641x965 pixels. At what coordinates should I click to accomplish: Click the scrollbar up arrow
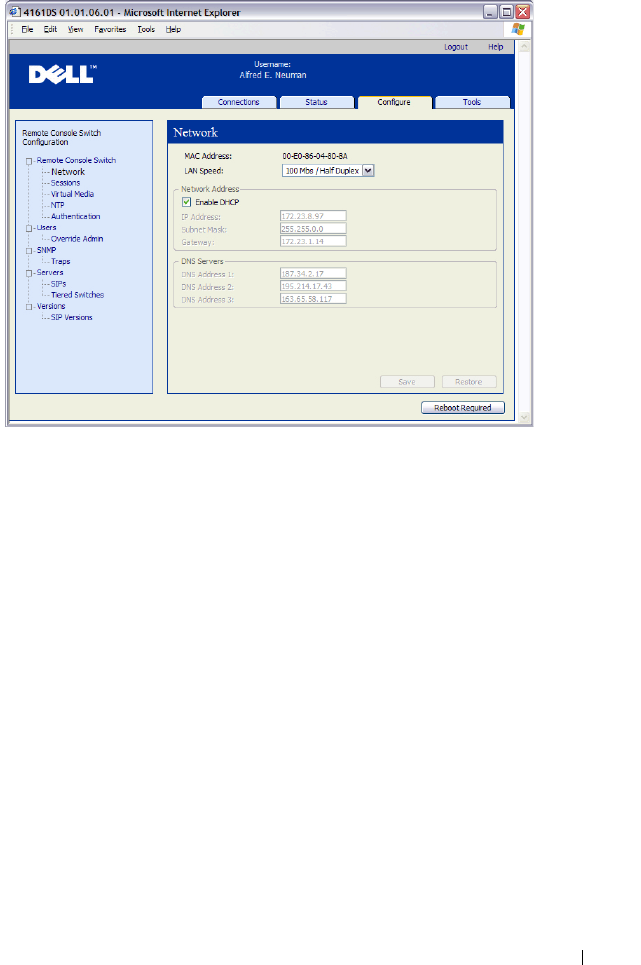point(524,47)
